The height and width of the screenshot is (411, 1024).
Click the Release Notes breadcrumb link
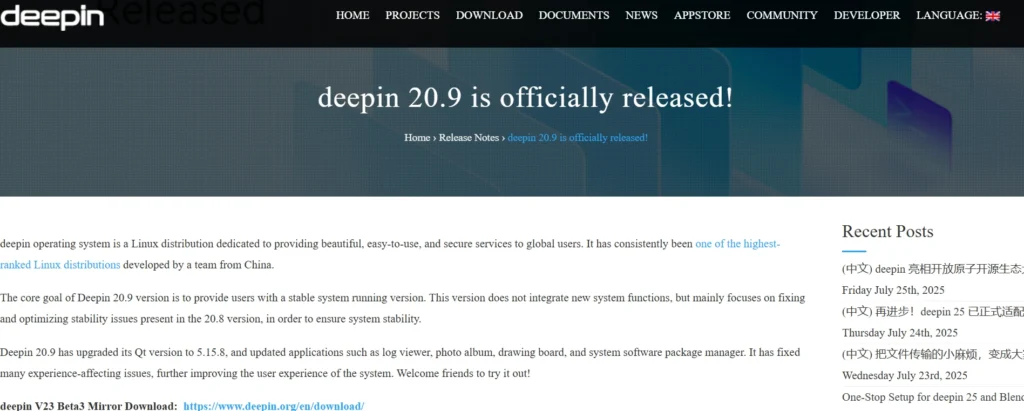click(469, 138)
